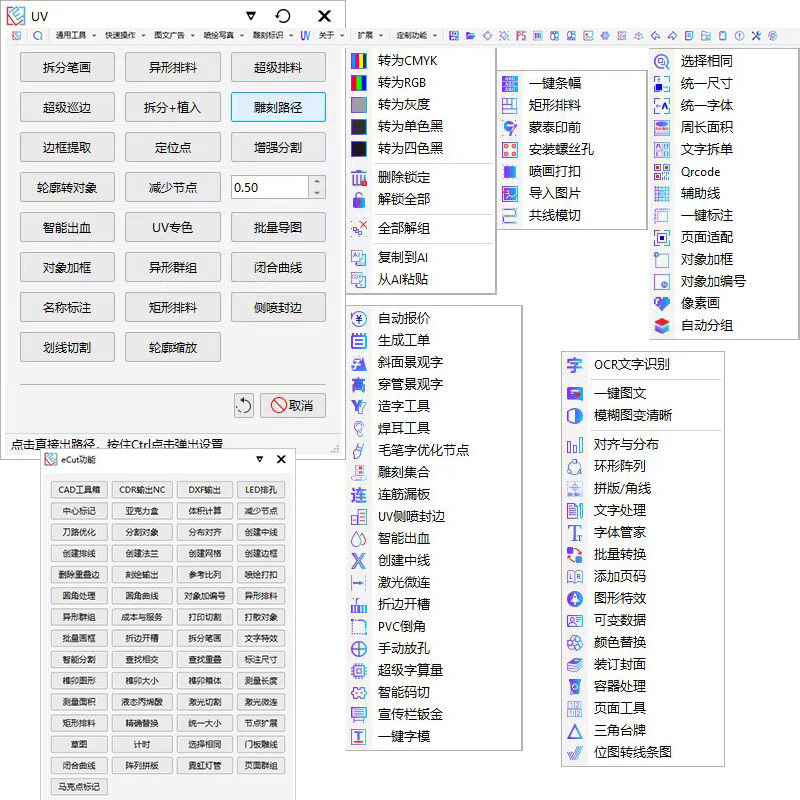Click the 自动报价 yen icon
Viewport: 800px width, 800px height.
(x=359, y=319)
